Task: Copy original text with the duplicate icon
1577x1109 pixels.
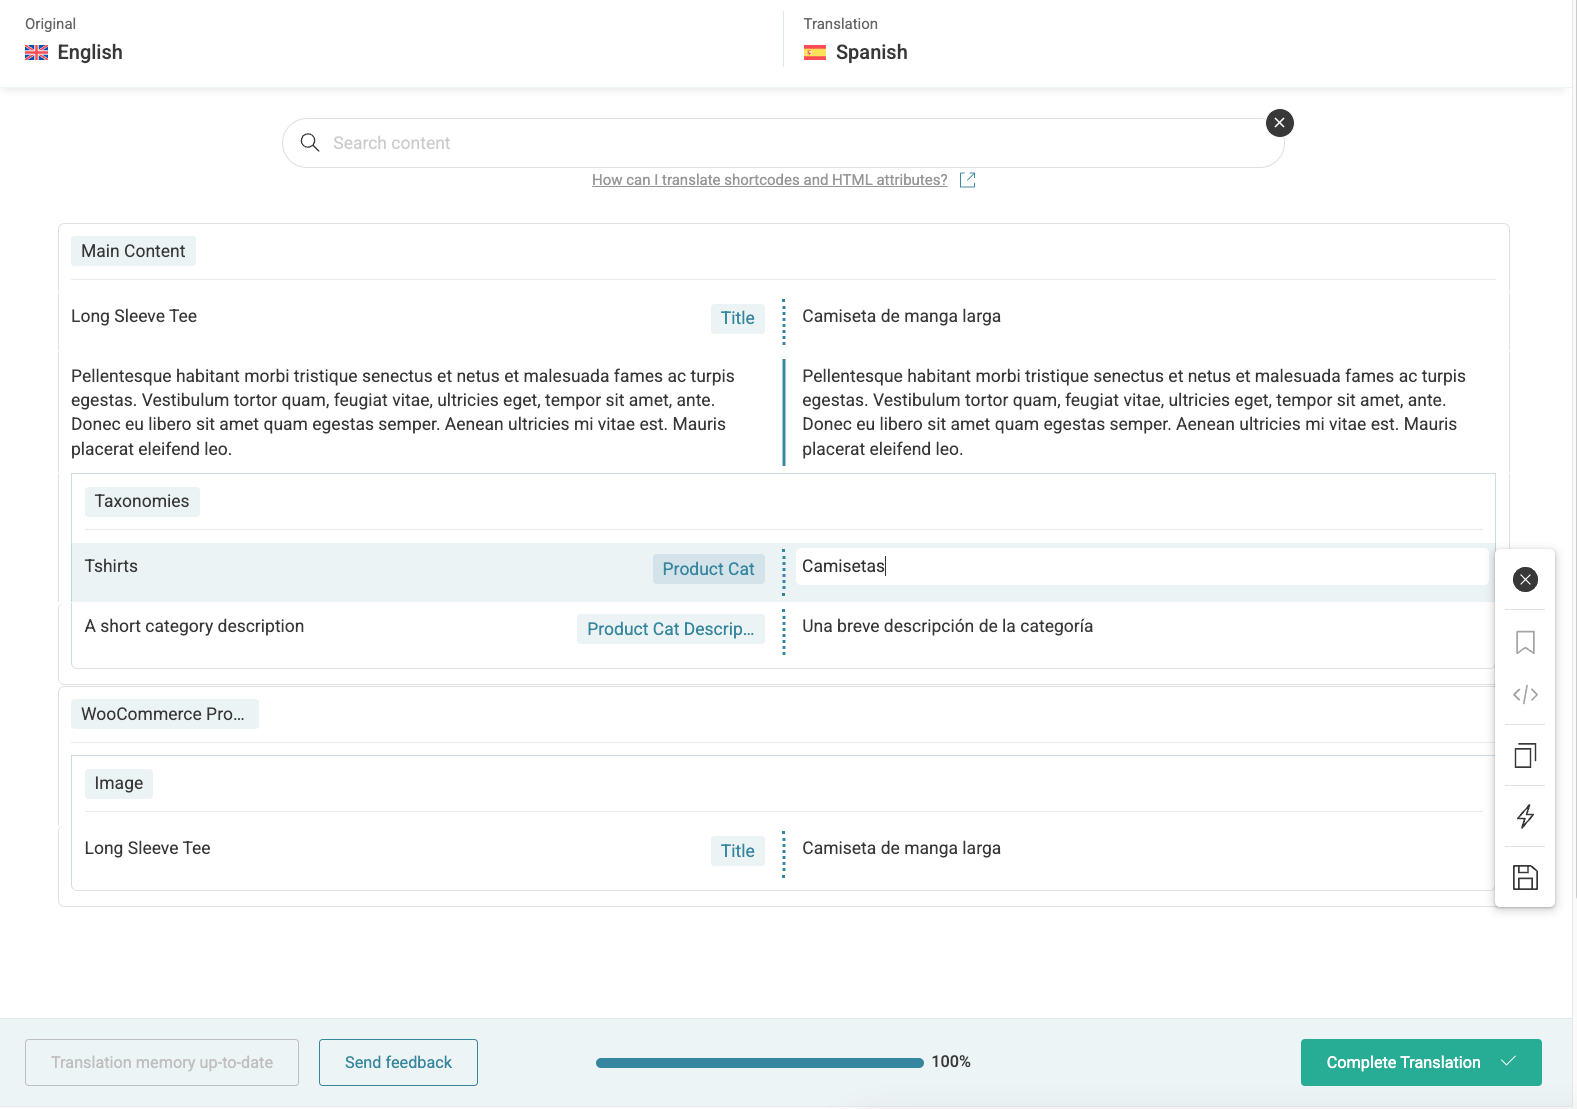Action: [1525, 756]
